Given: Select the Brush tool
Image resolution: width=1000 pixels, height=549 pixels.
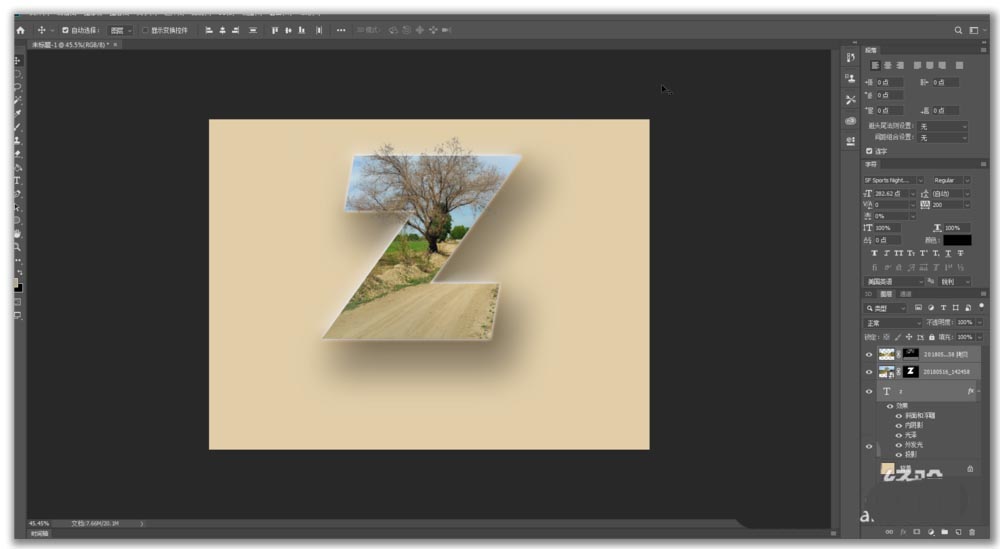Looking at the screenshot, I should pyautogui.click(x=18, y=127).
